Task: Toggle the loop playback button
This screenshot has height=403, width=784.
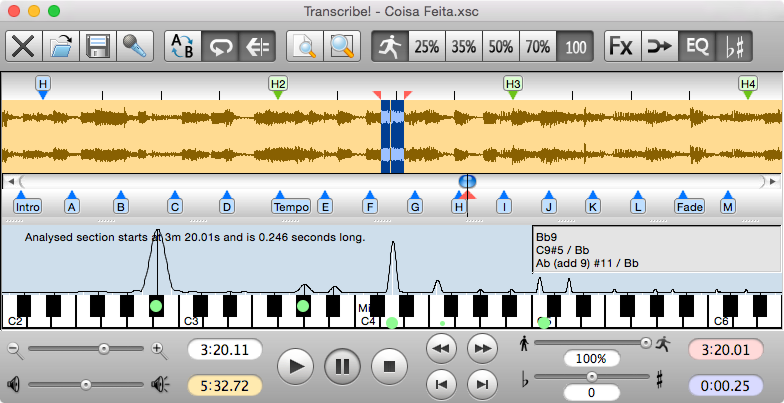Action: pyautogui.click(x=219, y=46)
